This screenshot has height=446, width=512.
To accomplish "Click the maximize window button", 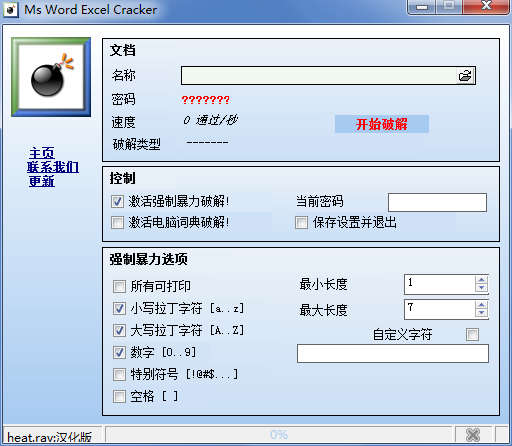I will [x=449, y=6].
